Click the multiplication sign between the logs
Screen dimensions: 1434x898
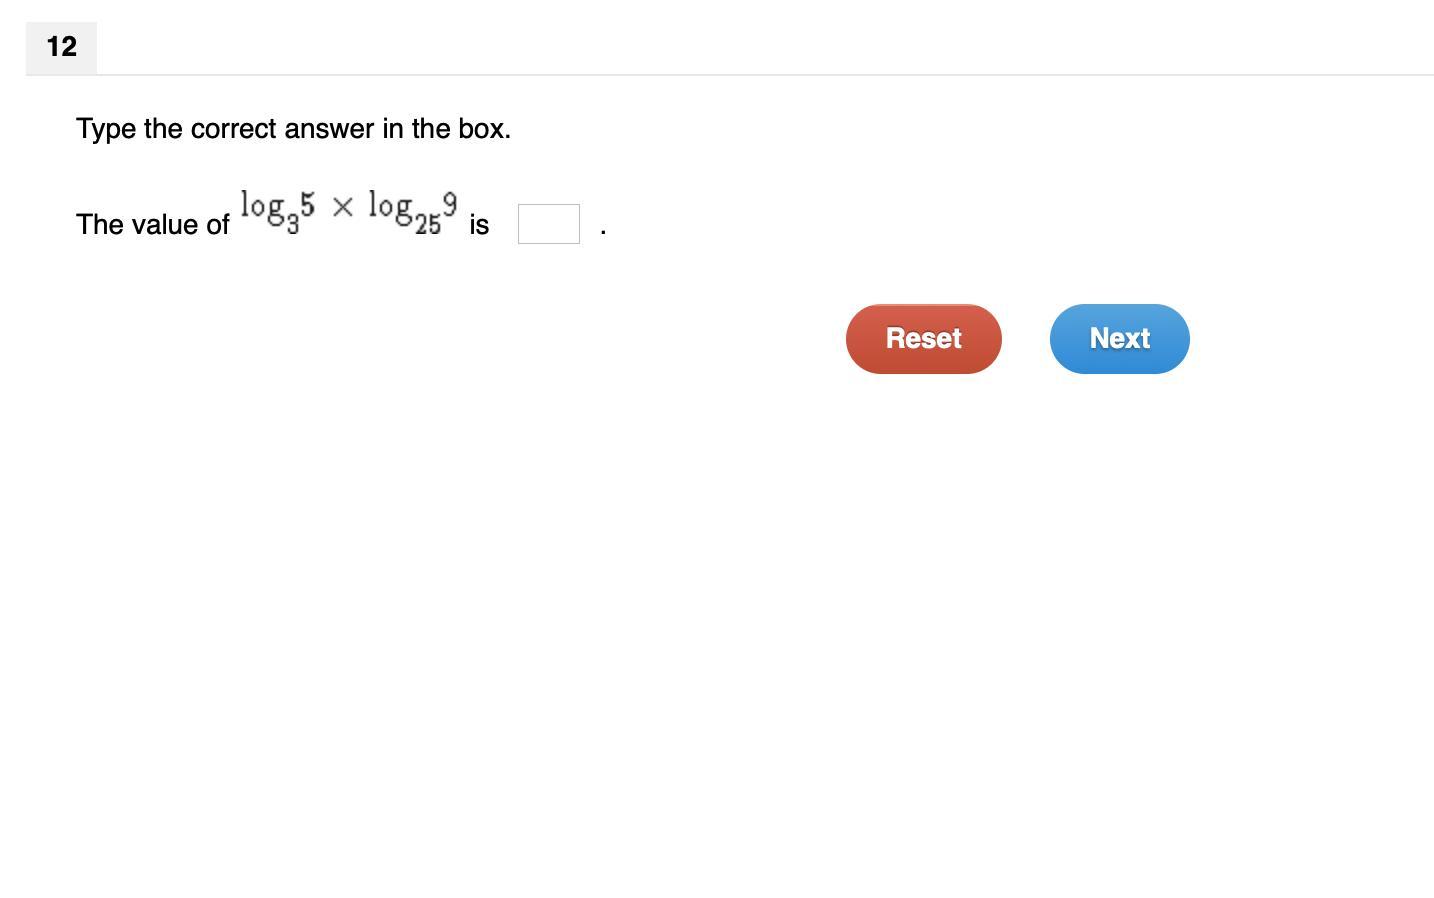coord(342,207)
